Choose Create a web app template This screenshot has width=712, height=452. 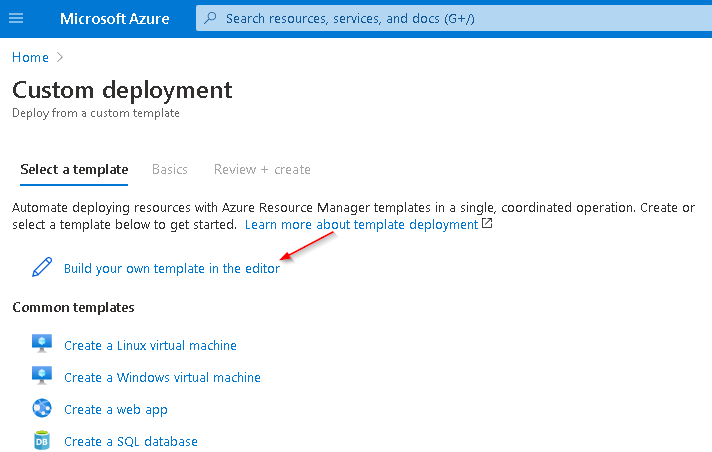click(x=116, y=410)
